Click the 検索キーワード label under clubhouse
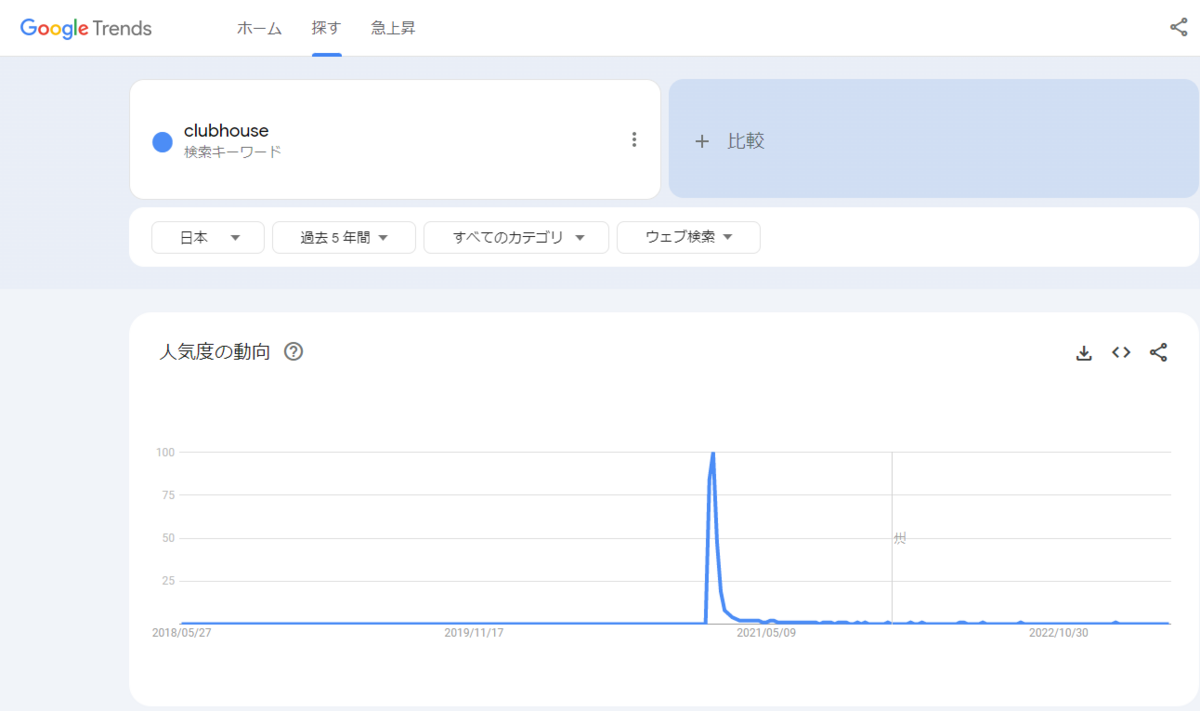1200x711 pixels. (x=233, y=152)
